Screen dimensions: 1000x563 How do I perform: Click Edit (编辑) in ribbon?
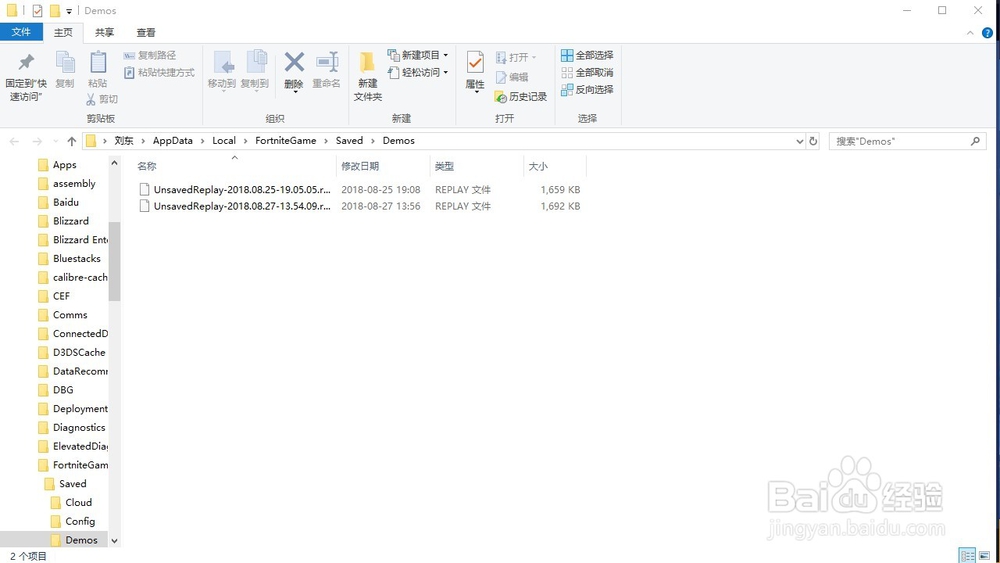pos(512,77)
